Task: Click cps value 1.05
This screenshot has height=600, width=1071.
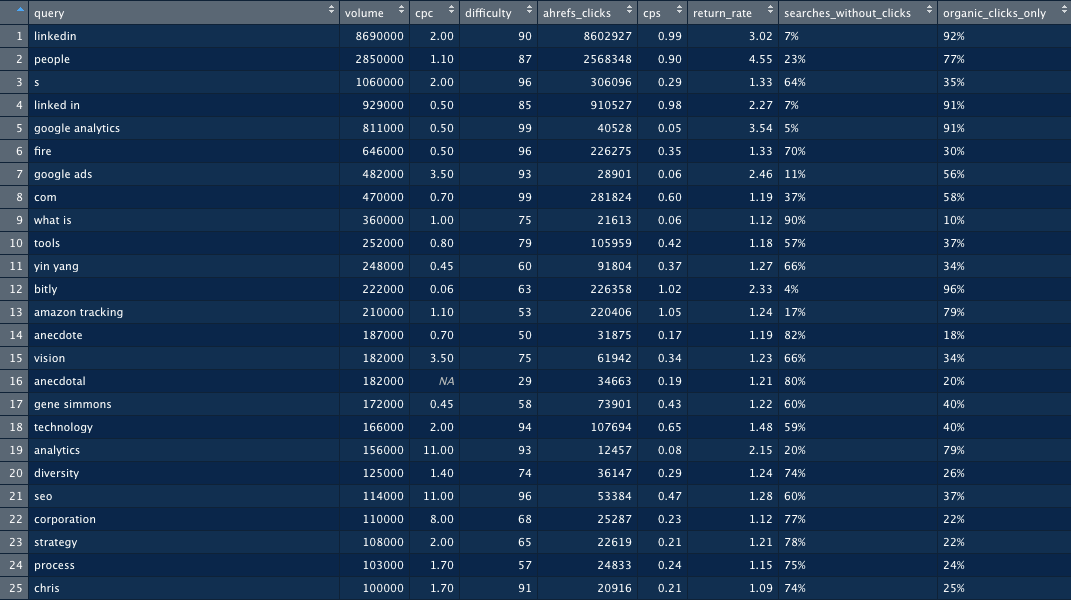Action: point(669,312)
